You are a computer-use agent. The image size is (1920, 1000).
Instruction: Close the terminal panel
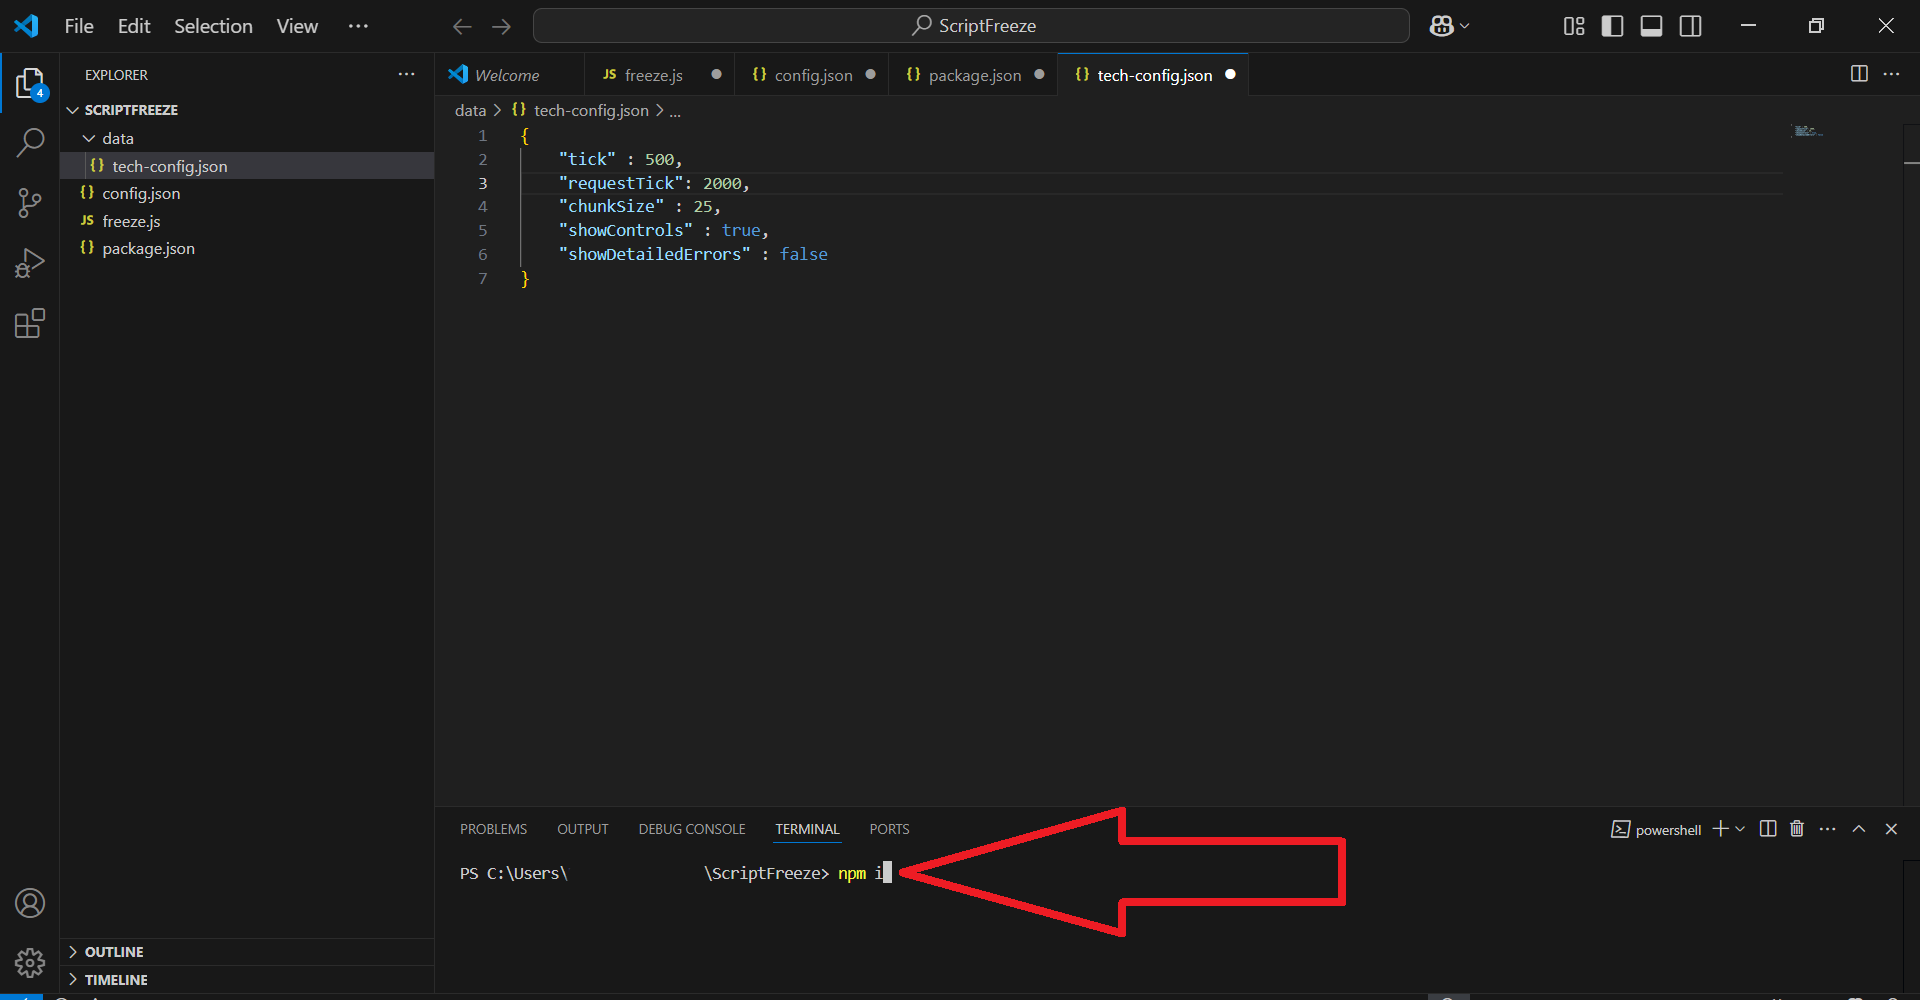[x=1891, y=829]
